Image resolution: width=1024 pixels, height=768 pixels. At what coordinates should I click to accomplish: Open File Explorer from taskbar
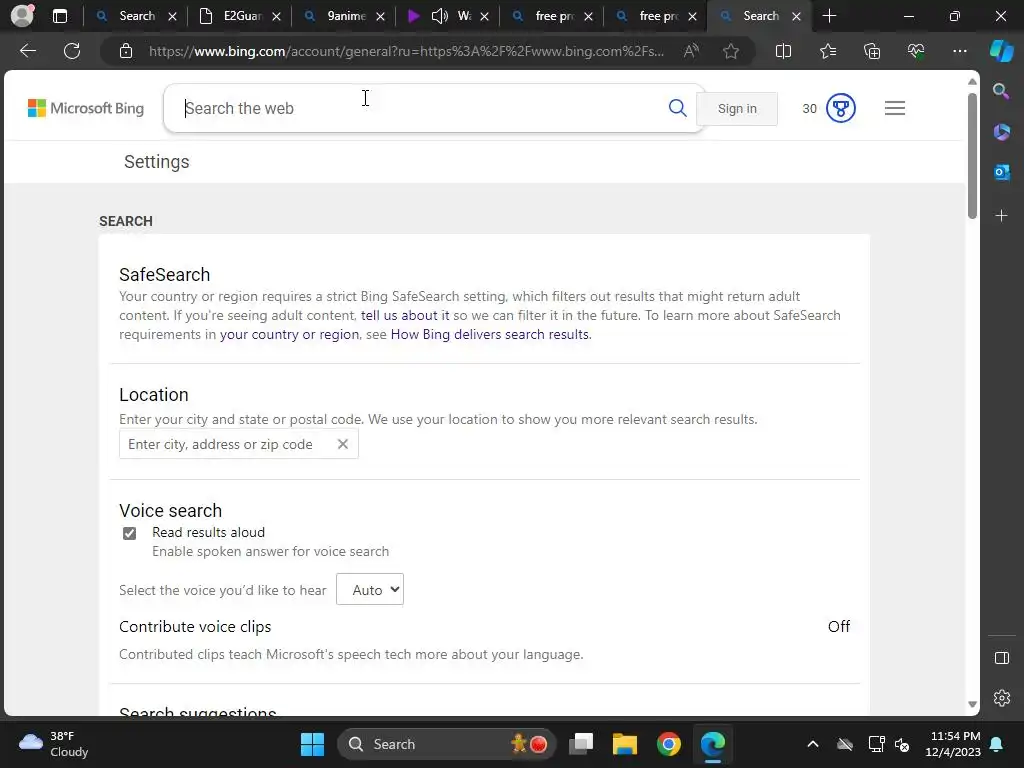point(624,744)
